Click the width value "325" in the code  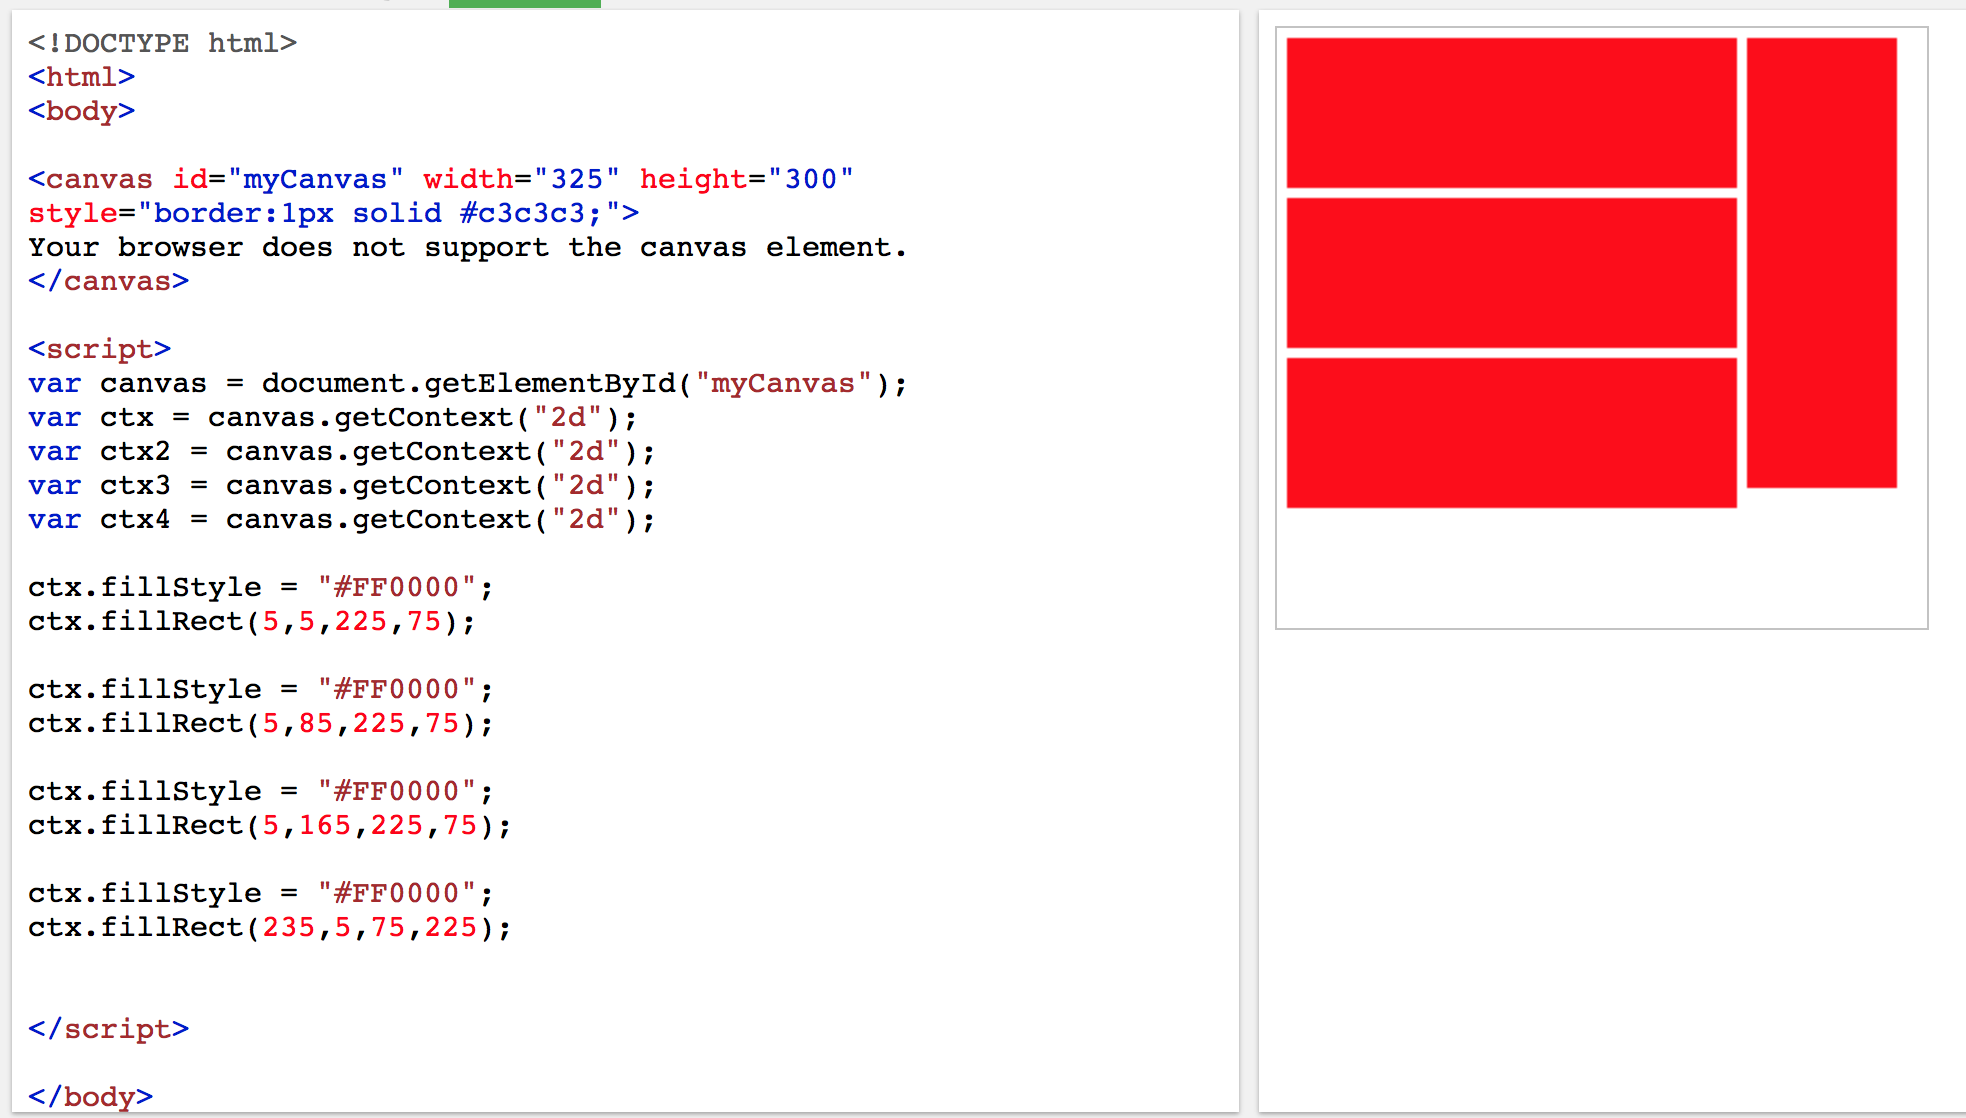click(577, 179)
